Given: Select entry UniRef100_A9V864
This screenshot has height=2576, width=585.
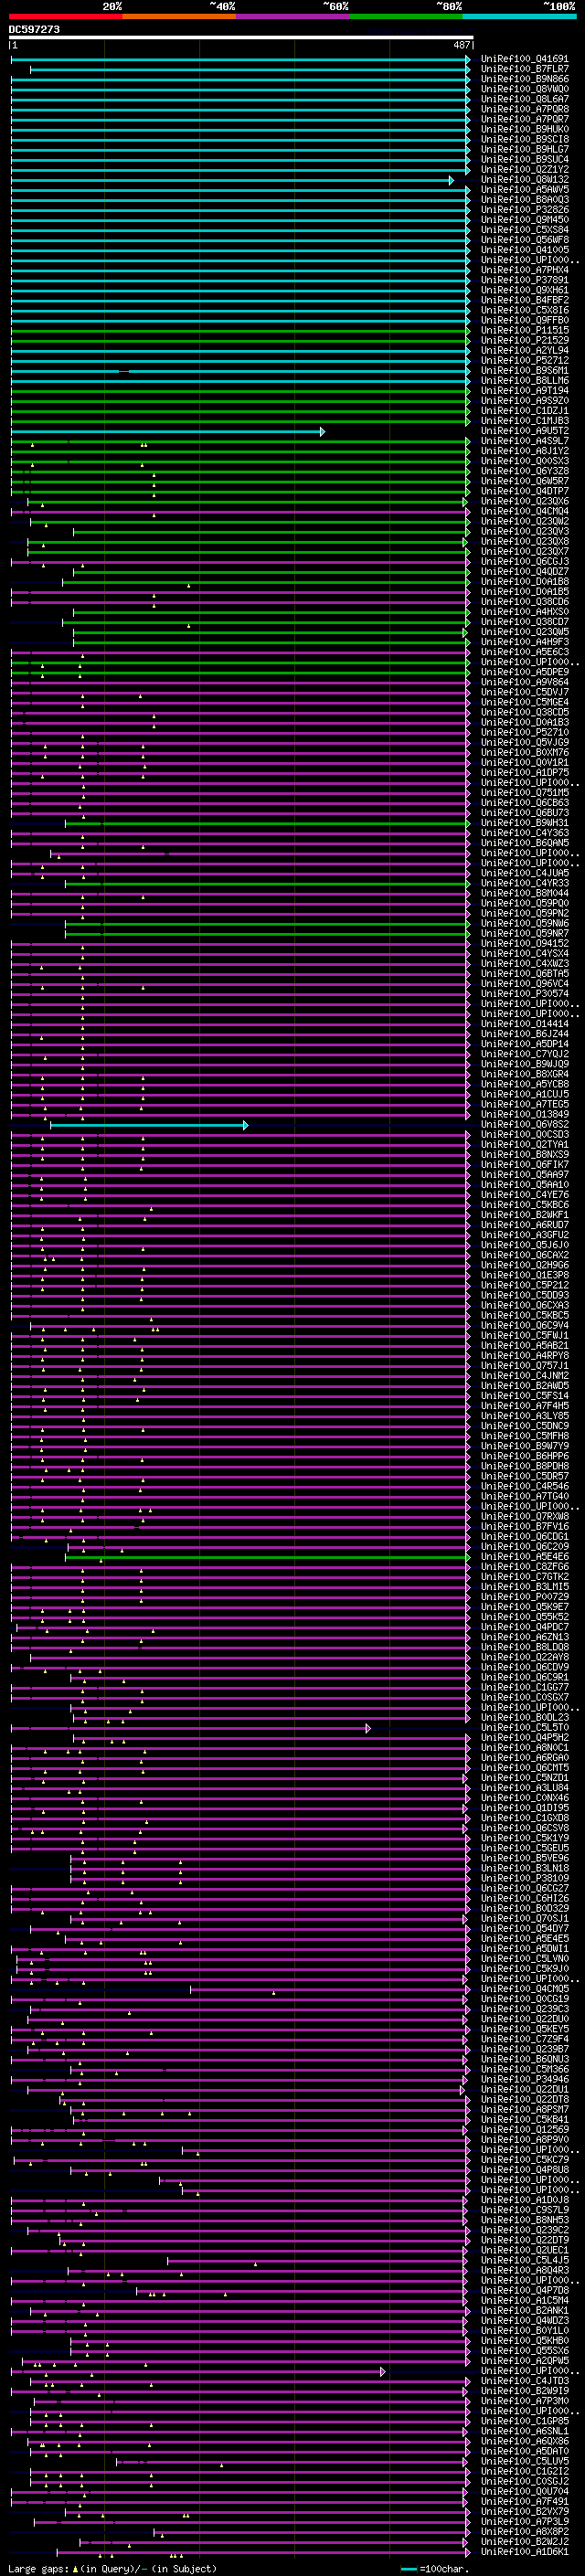Looking at the screenshot, I should [524, 683].
